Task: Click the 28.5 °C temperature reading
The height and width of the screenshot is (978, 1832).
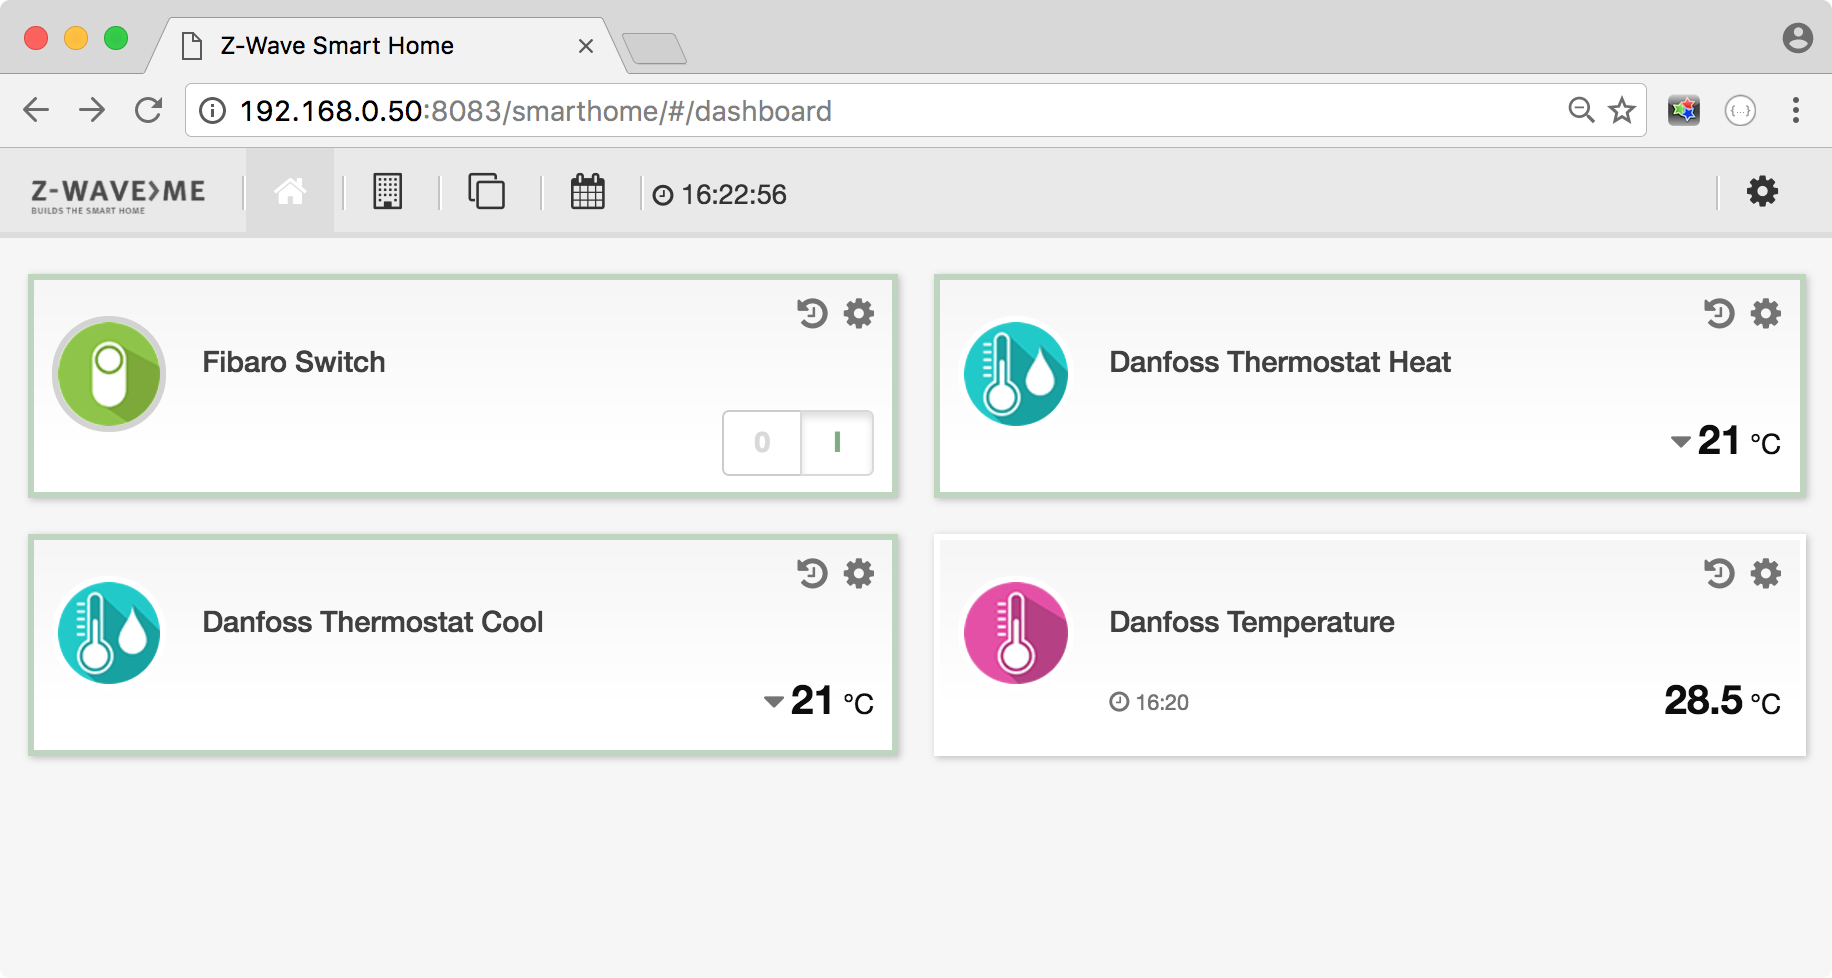Action: coord(1722,701)
